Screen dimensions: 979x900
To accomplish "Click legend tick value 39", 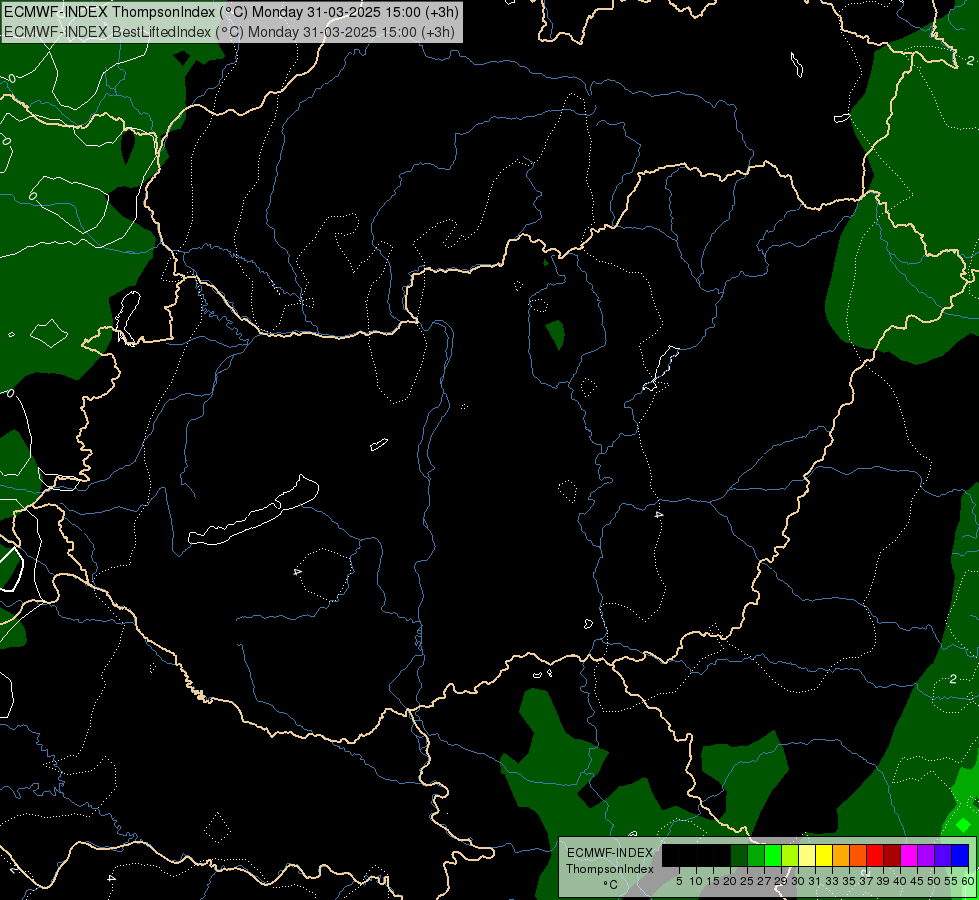I will tap(882, 881).
